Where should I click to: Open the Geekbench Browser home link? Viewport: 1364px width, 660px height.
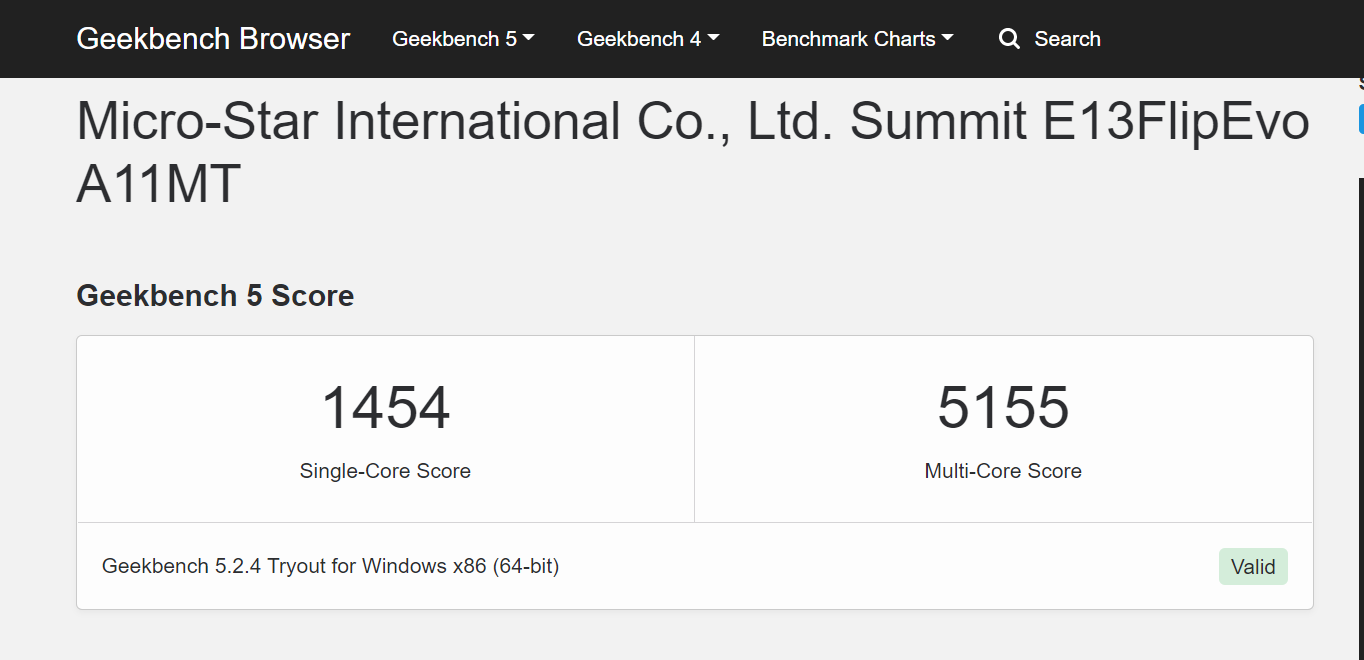click(x=213, y=39)
